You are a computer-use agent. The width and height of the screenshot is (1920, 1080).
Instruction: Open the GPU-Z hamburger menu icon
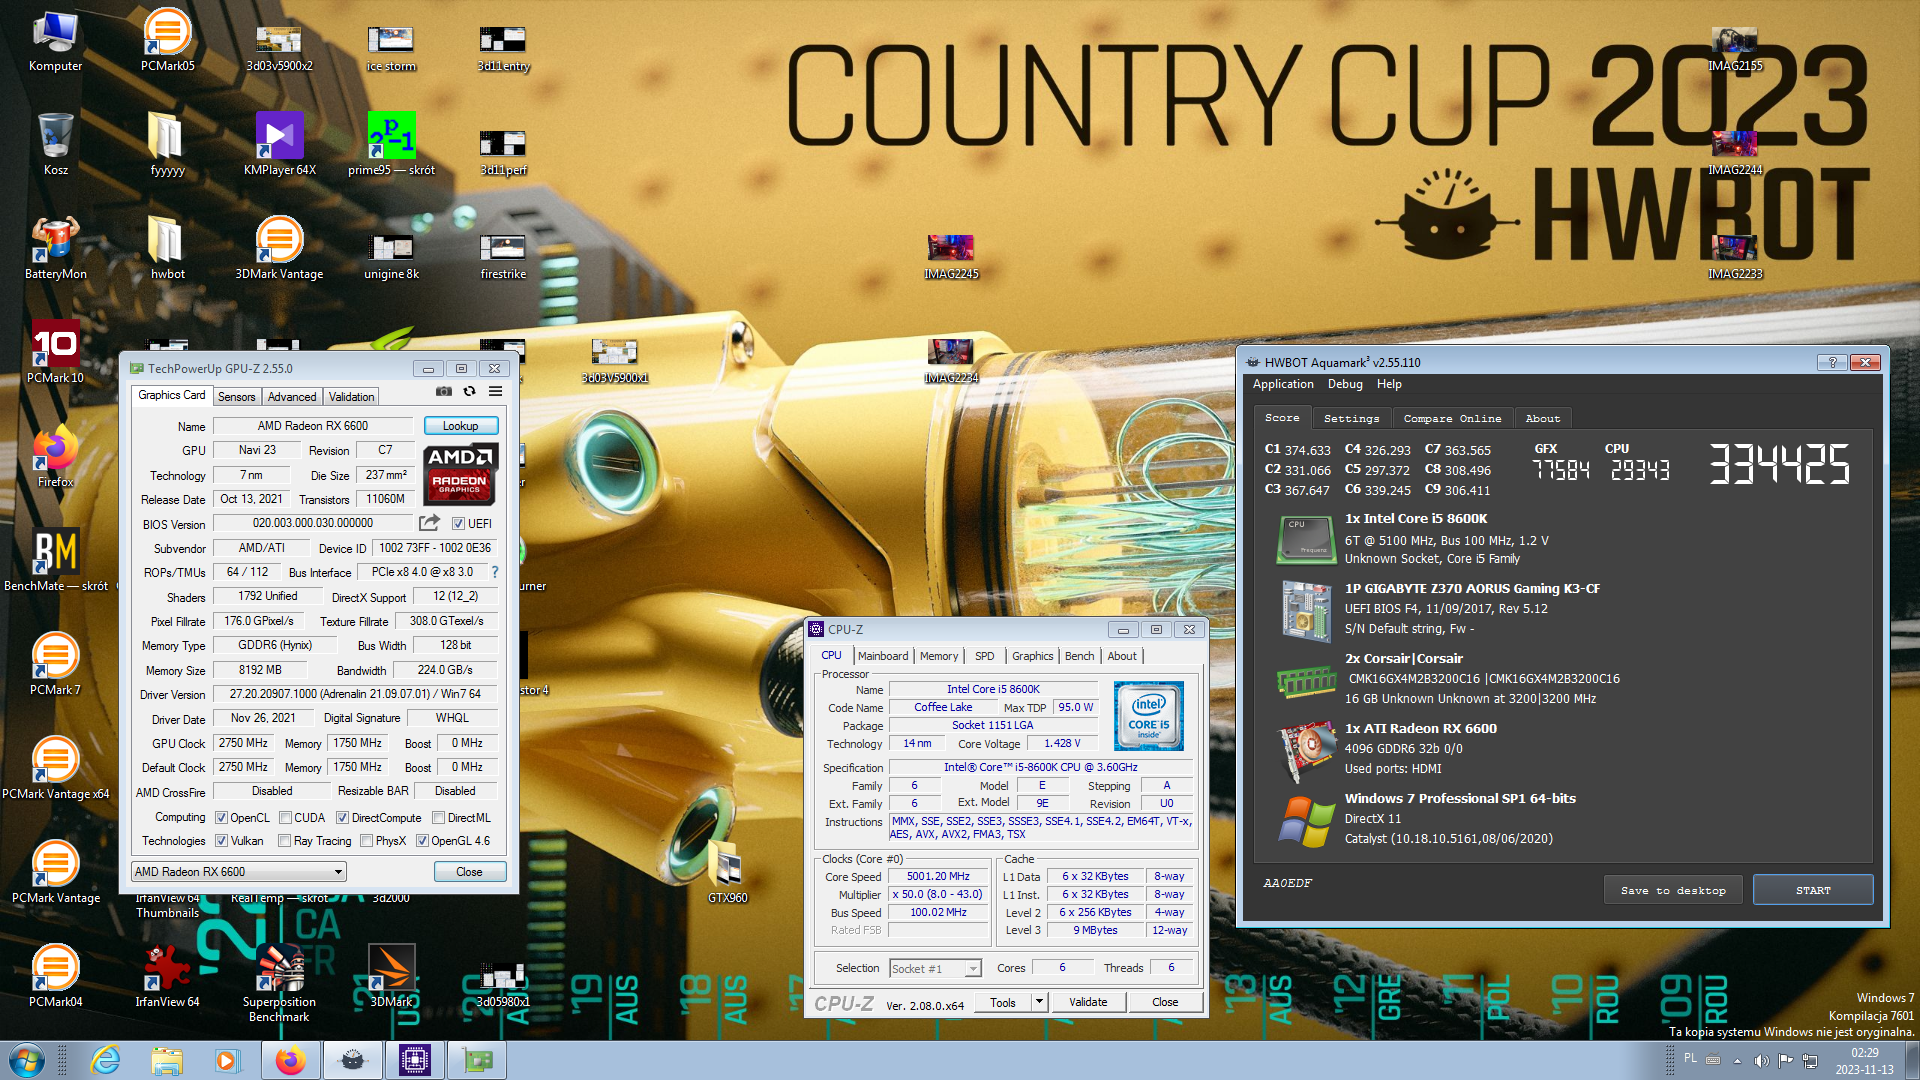click(x=495, y=392)
